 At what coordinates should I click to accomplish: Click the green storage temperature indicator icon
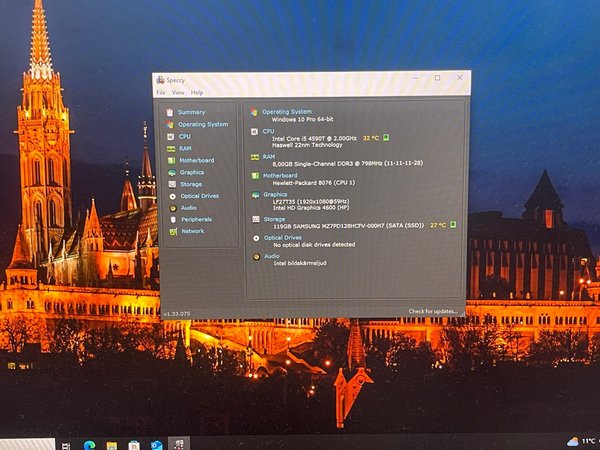pyautogui.click(x=453, y=225)
